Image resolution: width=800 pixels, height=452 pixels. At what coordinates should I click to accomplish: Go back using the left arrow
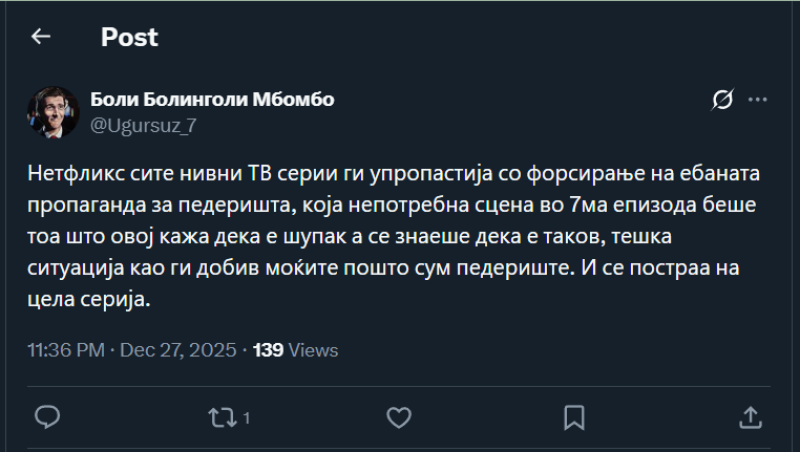[x=40, y=37]
